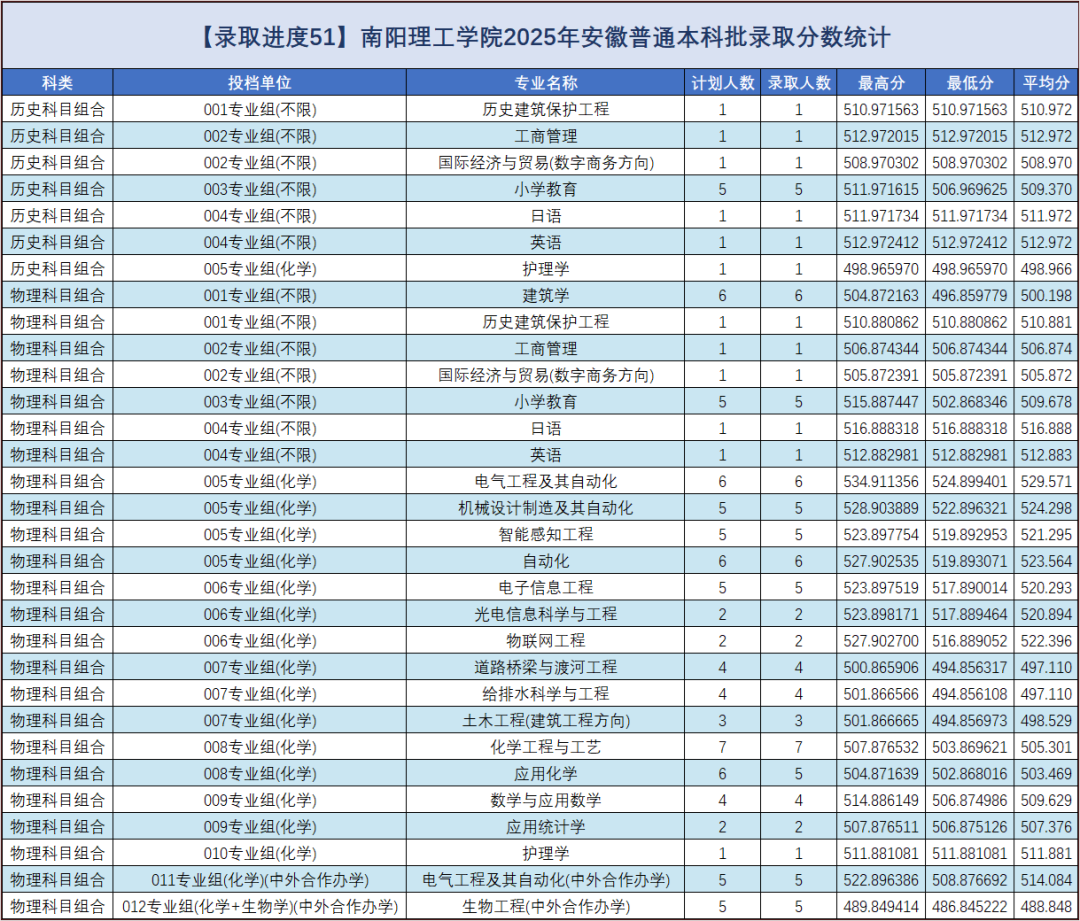Screen dimensions: 1080x921
Task: Select the 数学与应用数学 cell
Action: tap(546, 800)
